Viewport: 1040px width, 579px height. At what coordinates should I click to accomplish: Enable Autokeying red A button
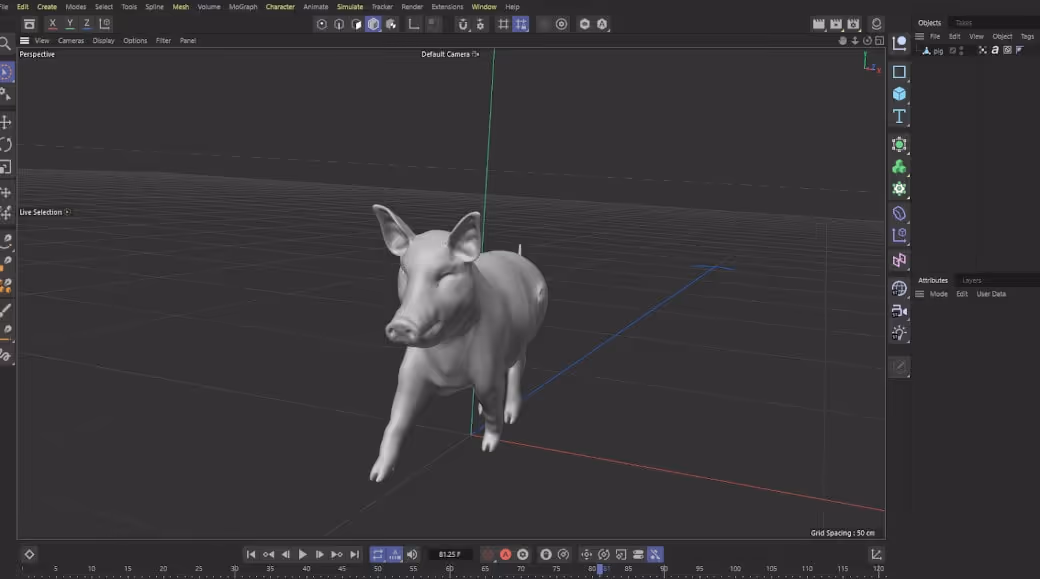click(x=505, y=554)
